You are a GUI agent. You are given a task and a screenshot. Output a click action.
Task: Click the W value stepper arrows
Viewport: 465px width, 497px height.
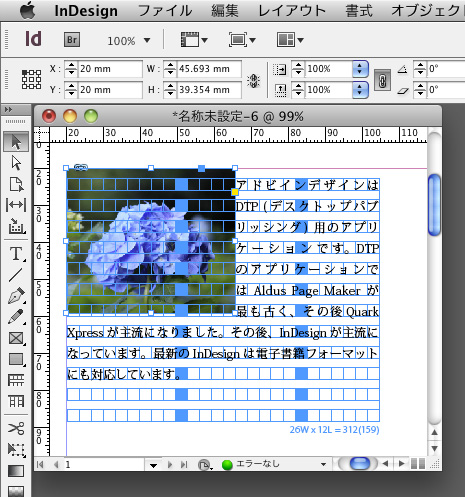tap(170, 69)
